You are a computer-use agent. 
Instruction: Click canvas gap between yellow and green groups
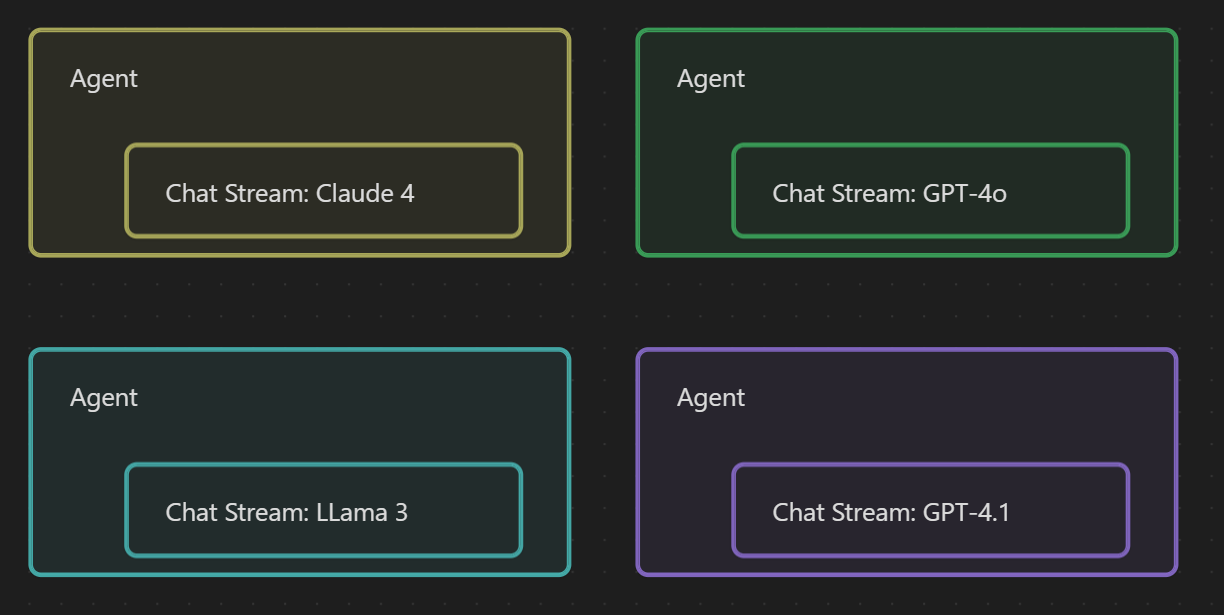coord(603,142)
